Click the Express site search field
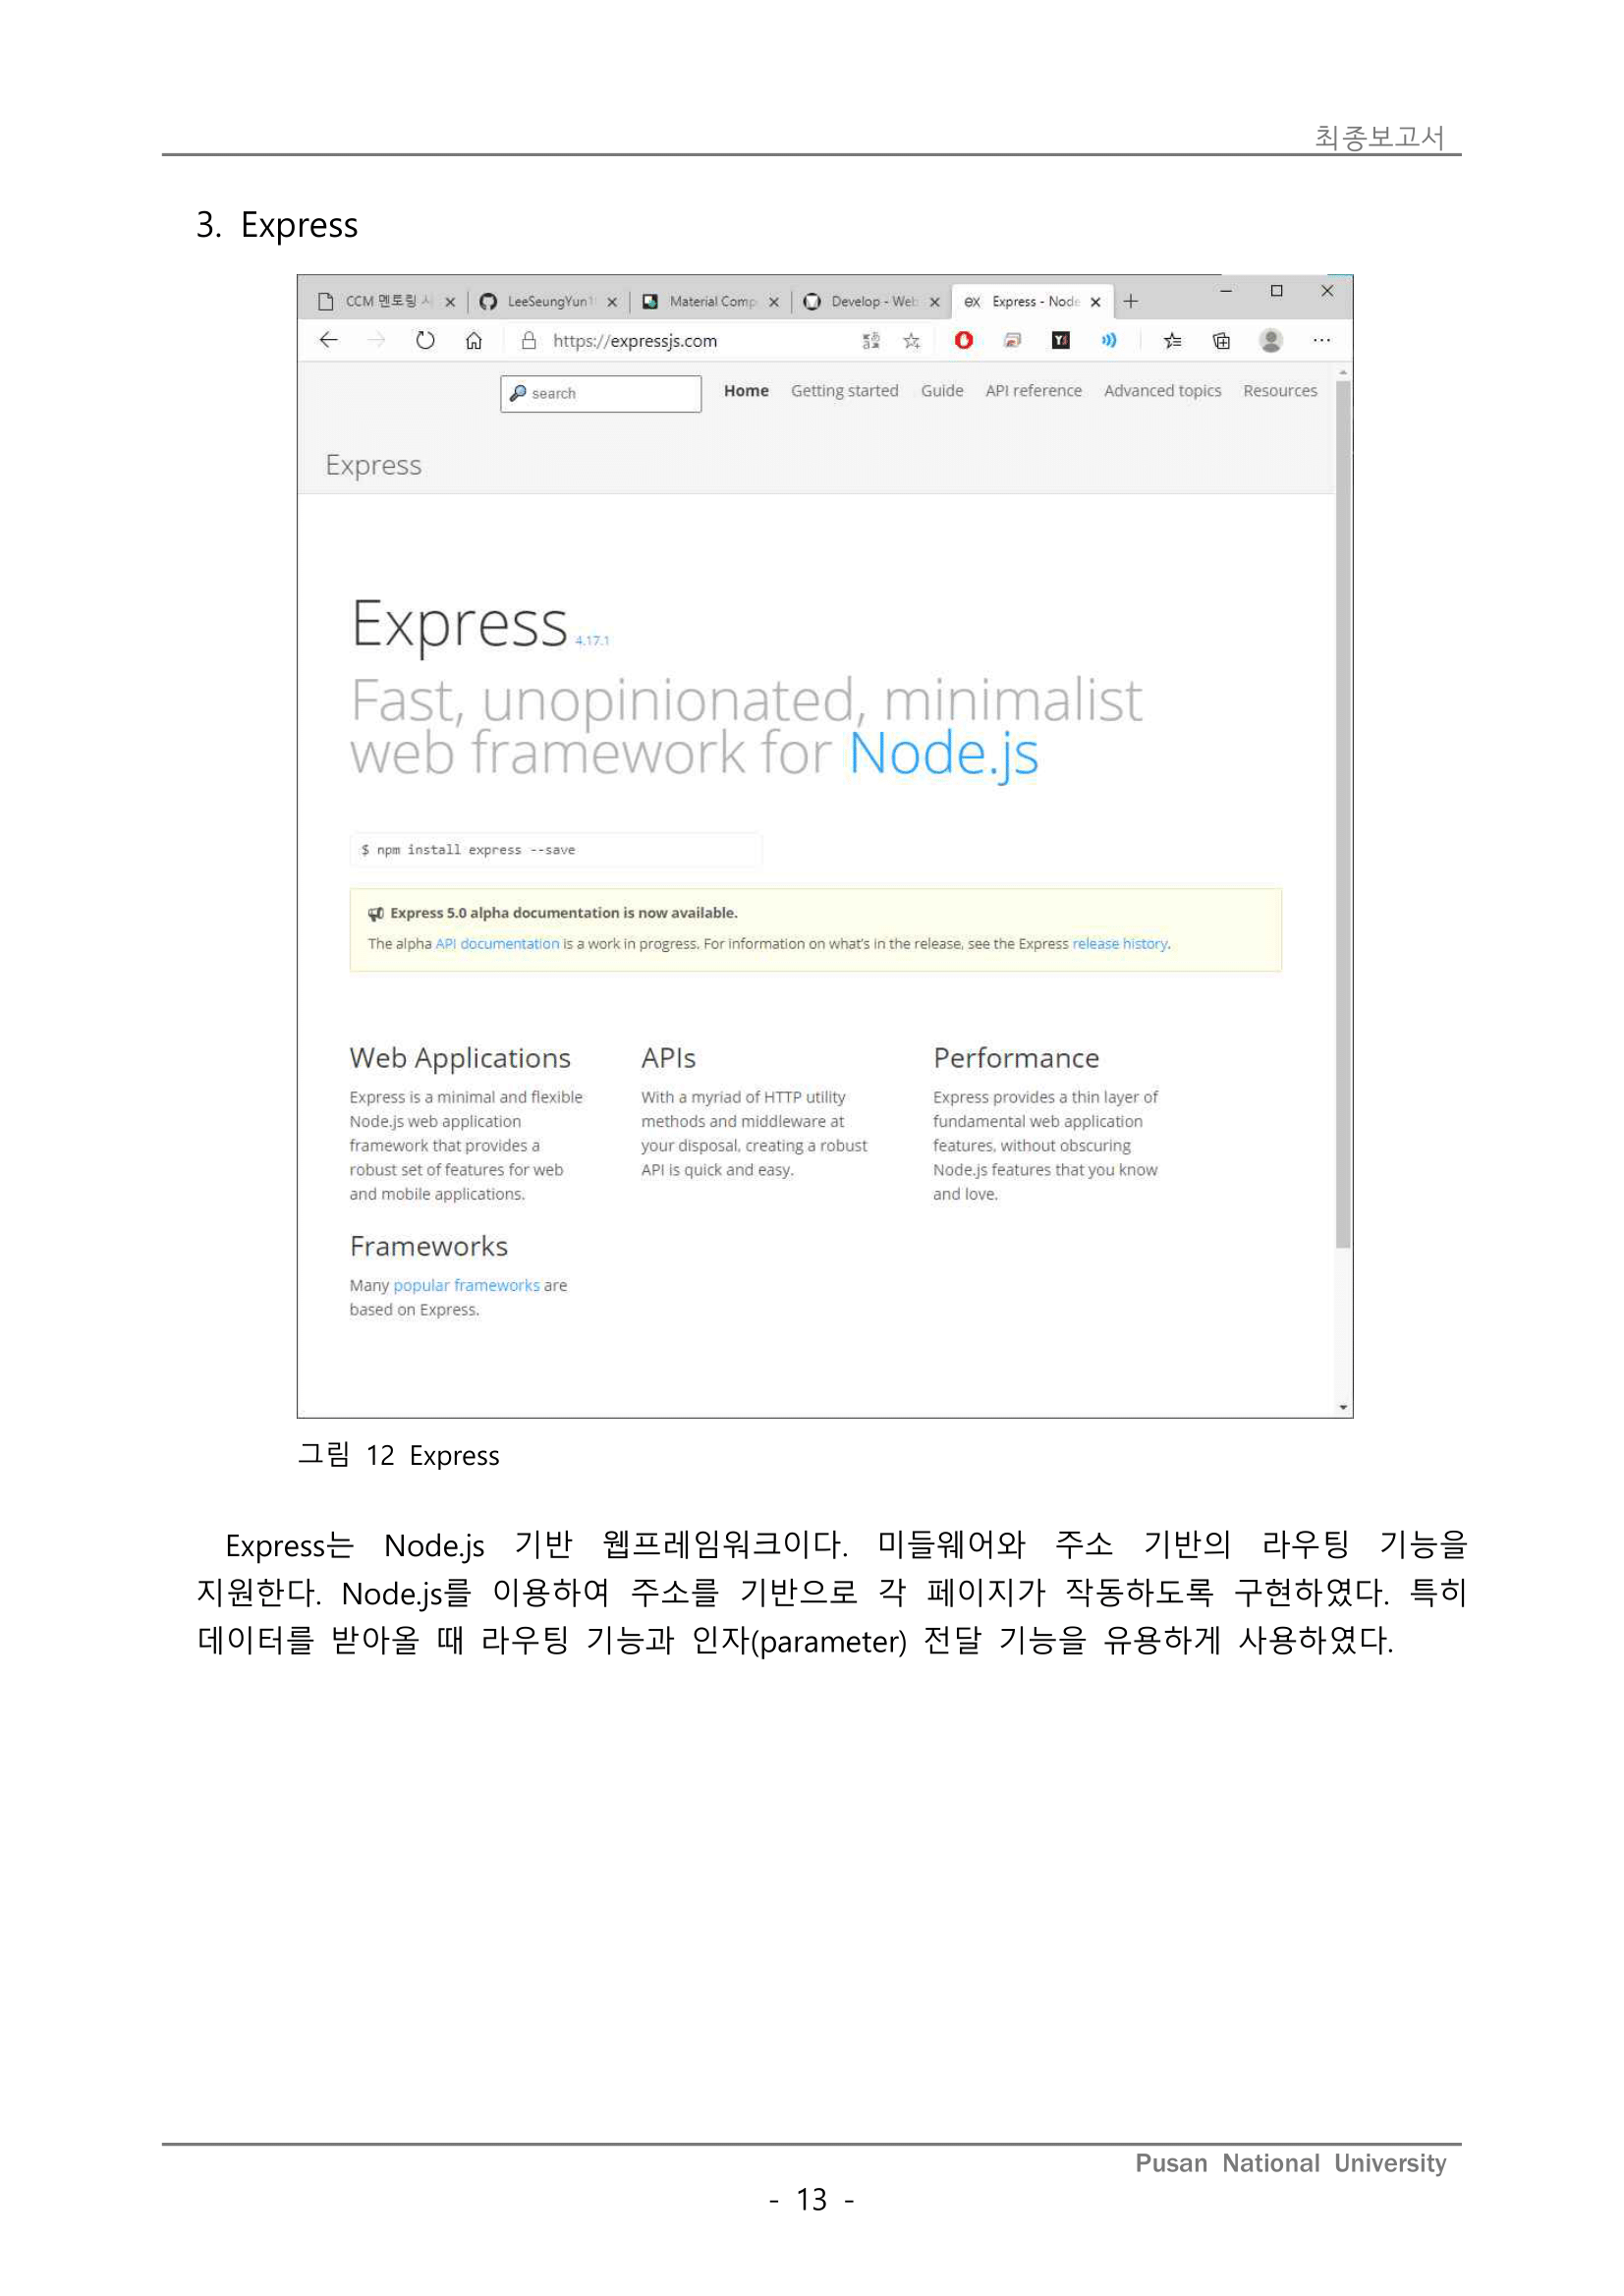 coord(600,393)
